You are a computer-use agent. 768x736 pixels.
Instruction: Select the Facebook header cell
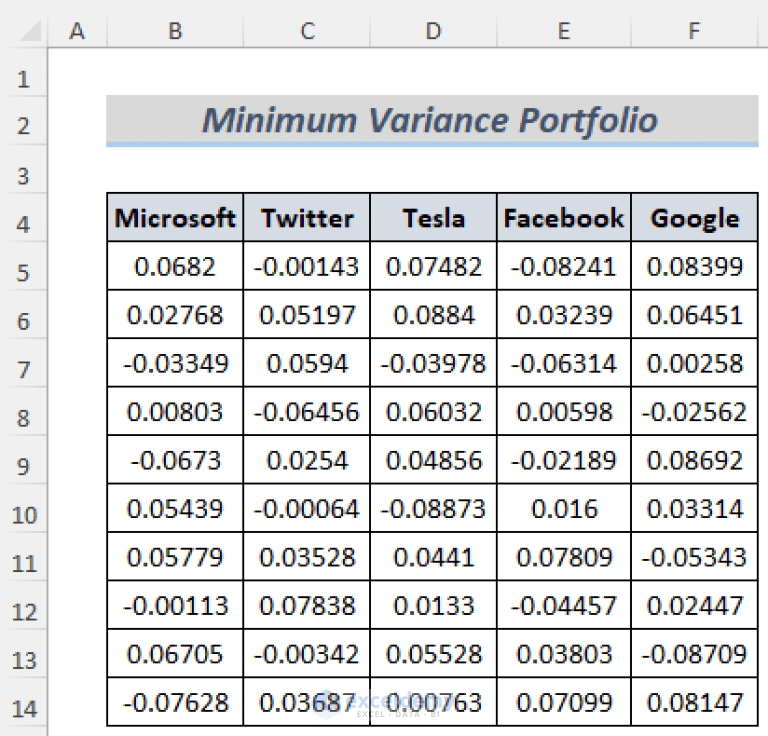[x=564, y=217]
